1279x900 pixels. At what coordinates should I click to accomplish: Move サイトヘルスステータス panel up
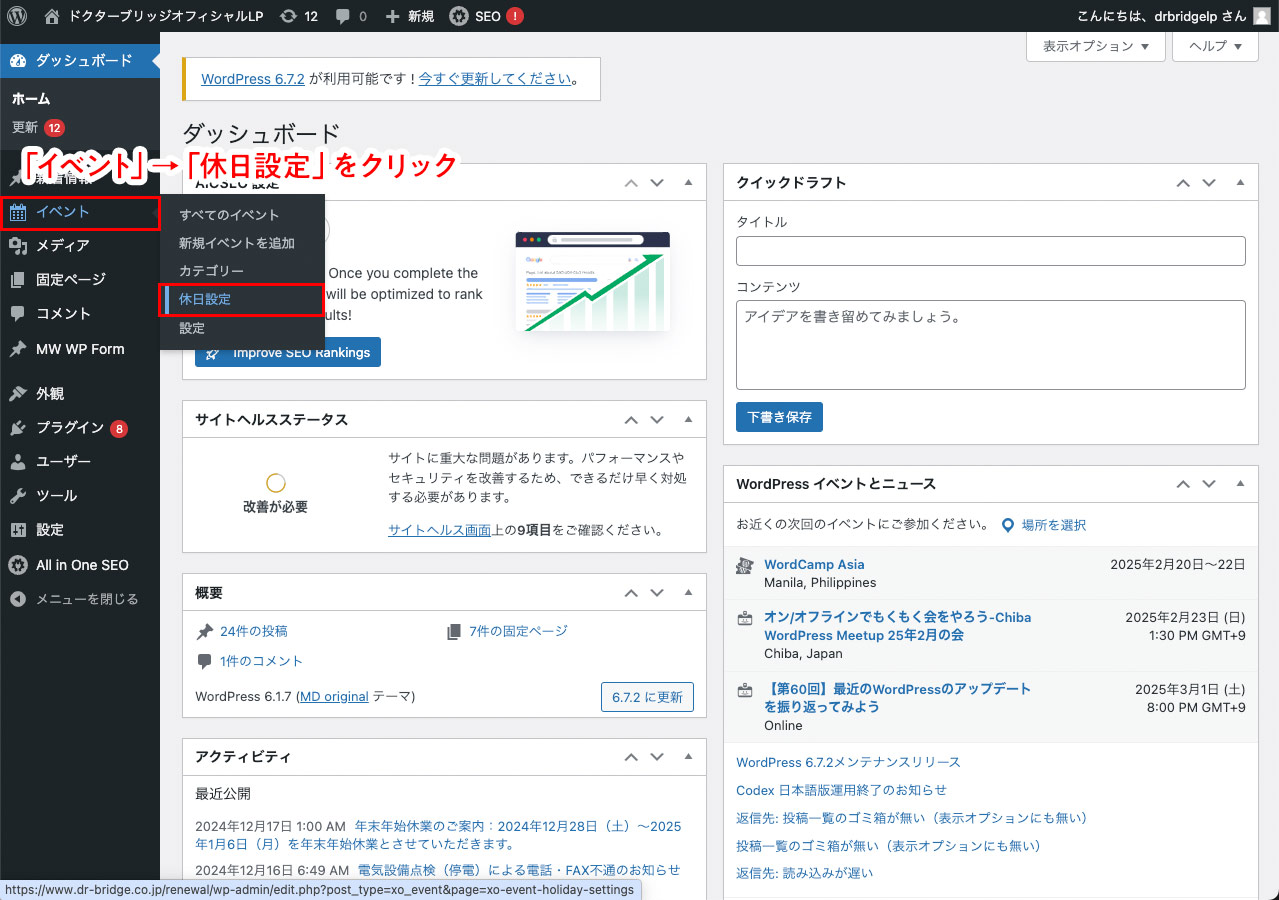(x=631, y=420)
